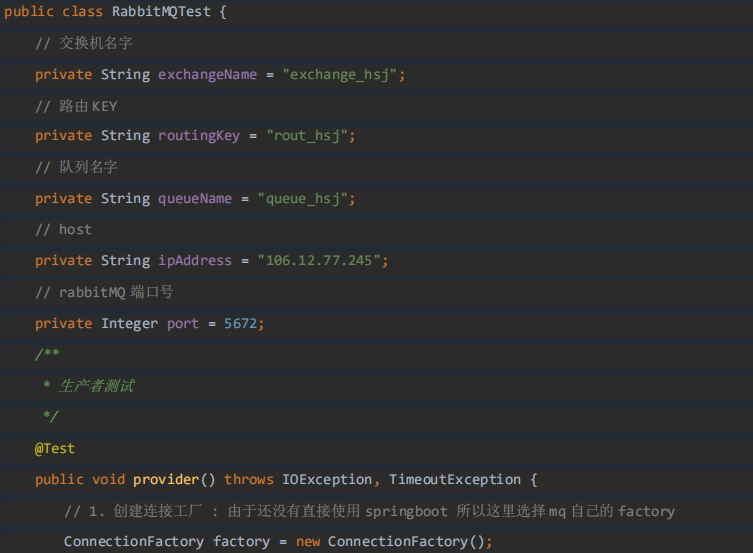The width and height of the screenshot is (753, 553).
Task: Click the 路由 KEY comment
Action: click(x=76, y=106)
